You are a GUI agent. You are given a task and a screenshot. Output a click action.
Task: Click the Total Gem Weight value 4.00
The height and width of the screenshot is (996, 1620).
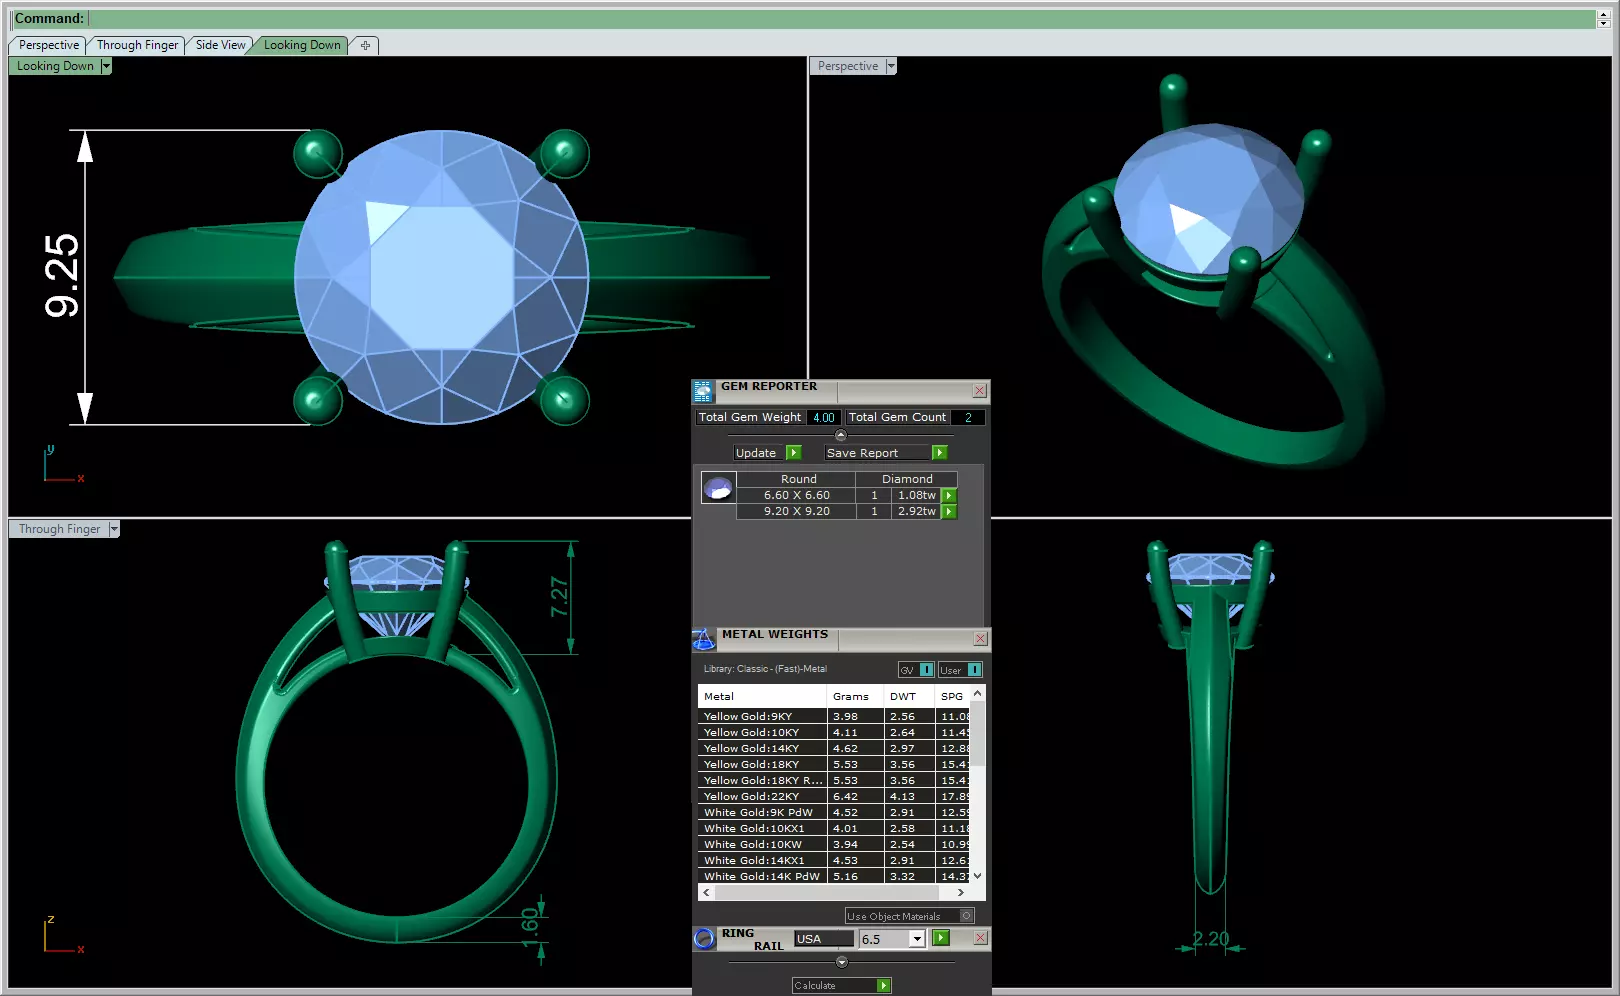(823, 418)
